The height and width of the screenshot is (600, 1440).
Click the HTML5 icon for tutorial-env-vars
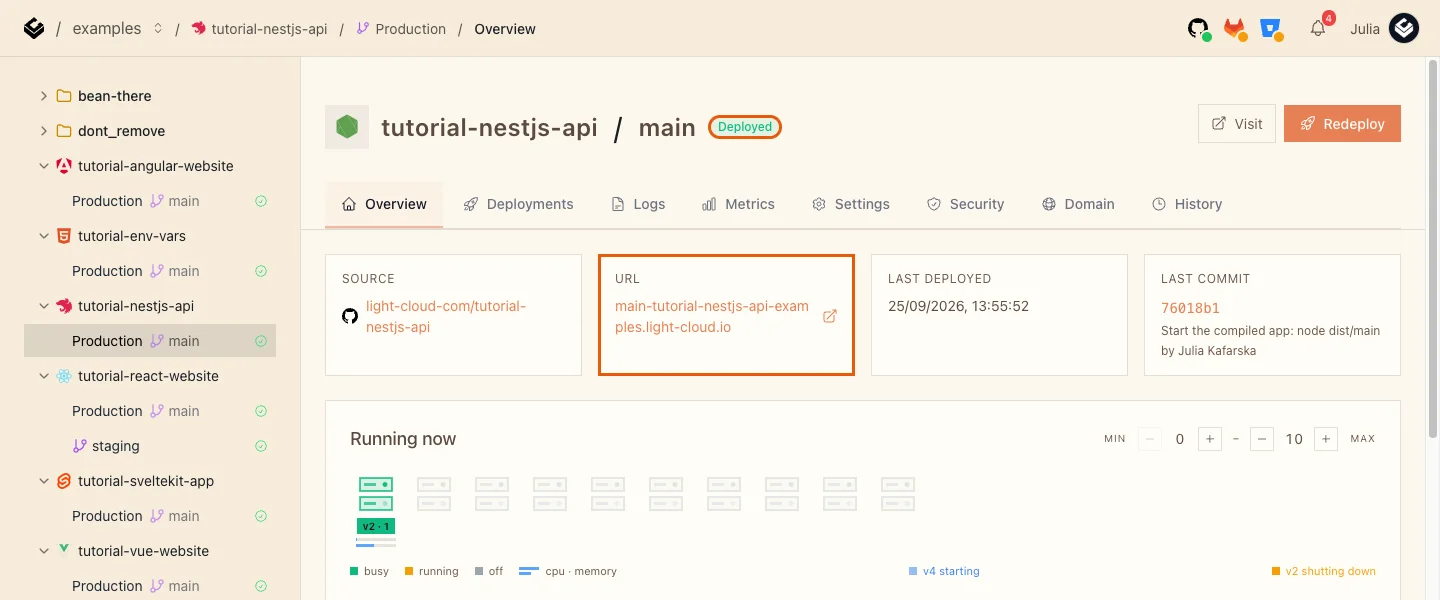coord(64,236)
